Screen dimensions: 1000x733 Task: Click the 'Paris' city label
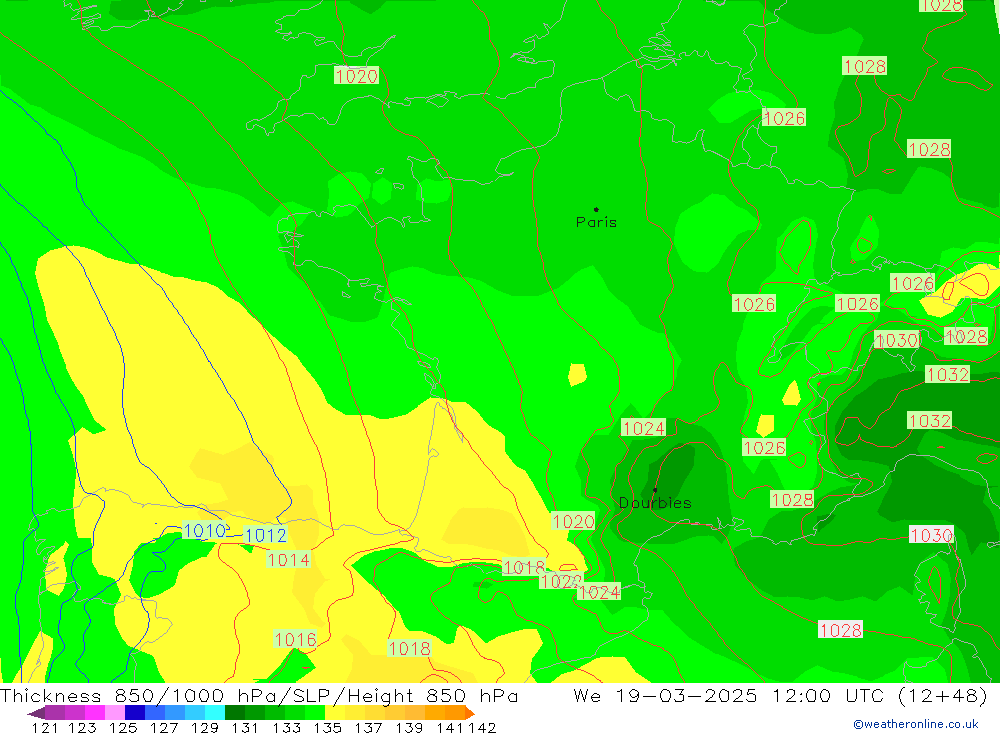pyautogui.click(x=596, y=223)
